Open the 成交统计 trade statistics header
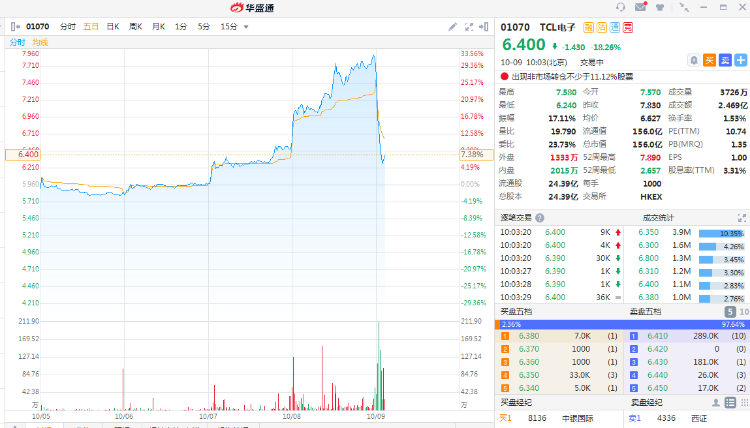 [x=658, y=218]
